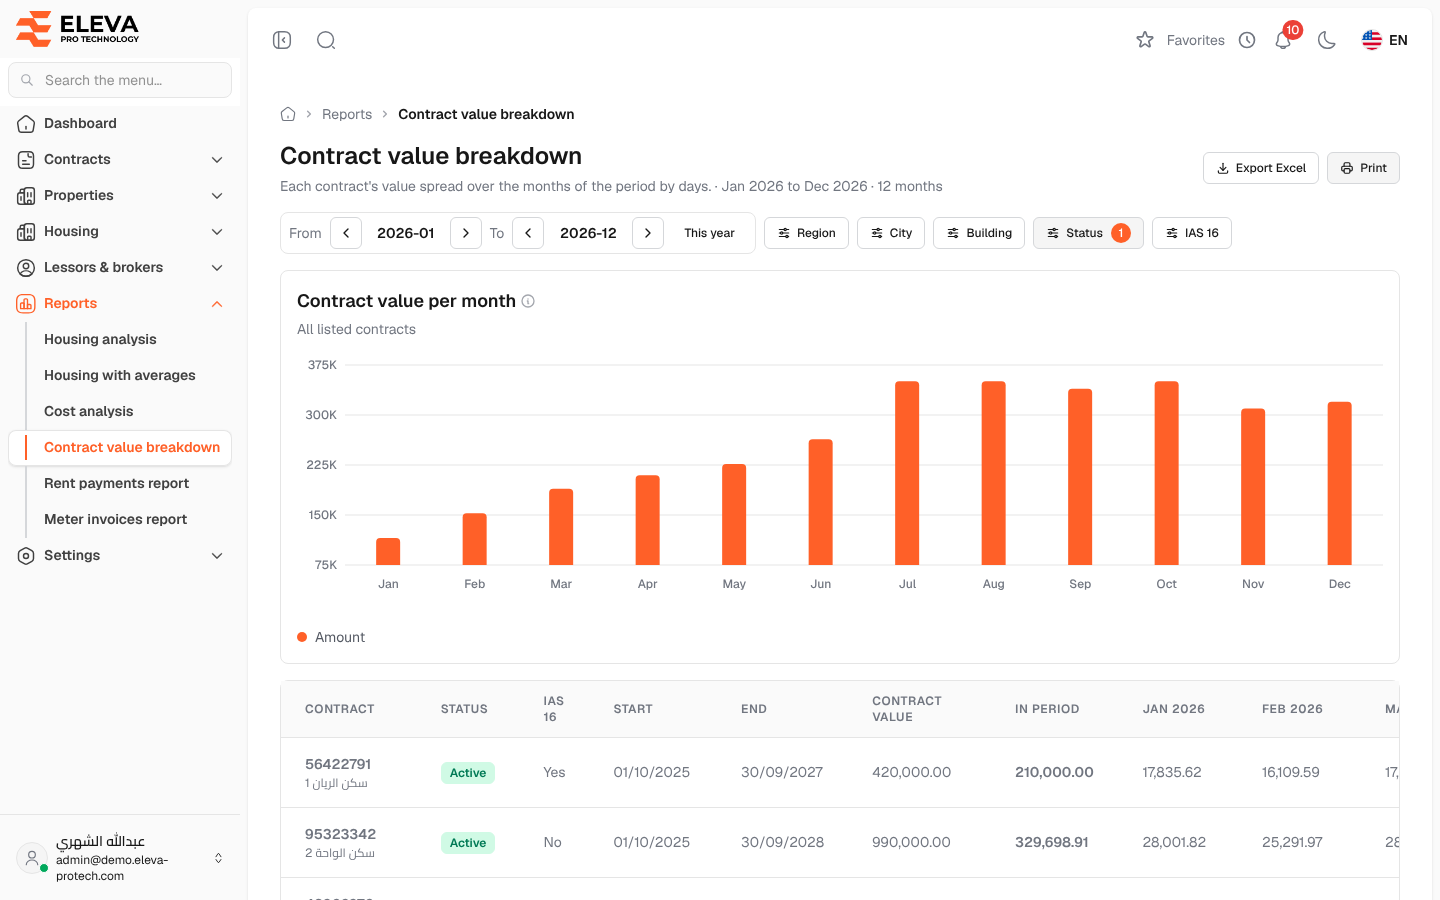Click the user avatar icon

(32, 858)
